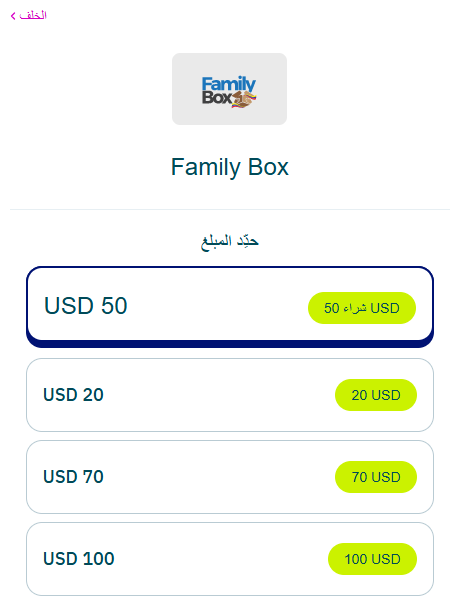
Task: Select the highlighted USD 50 amount card
Action: 230,307
